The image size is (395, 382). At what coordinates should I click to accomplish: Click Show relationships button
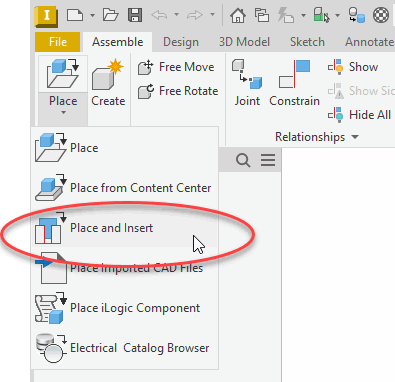353,67
